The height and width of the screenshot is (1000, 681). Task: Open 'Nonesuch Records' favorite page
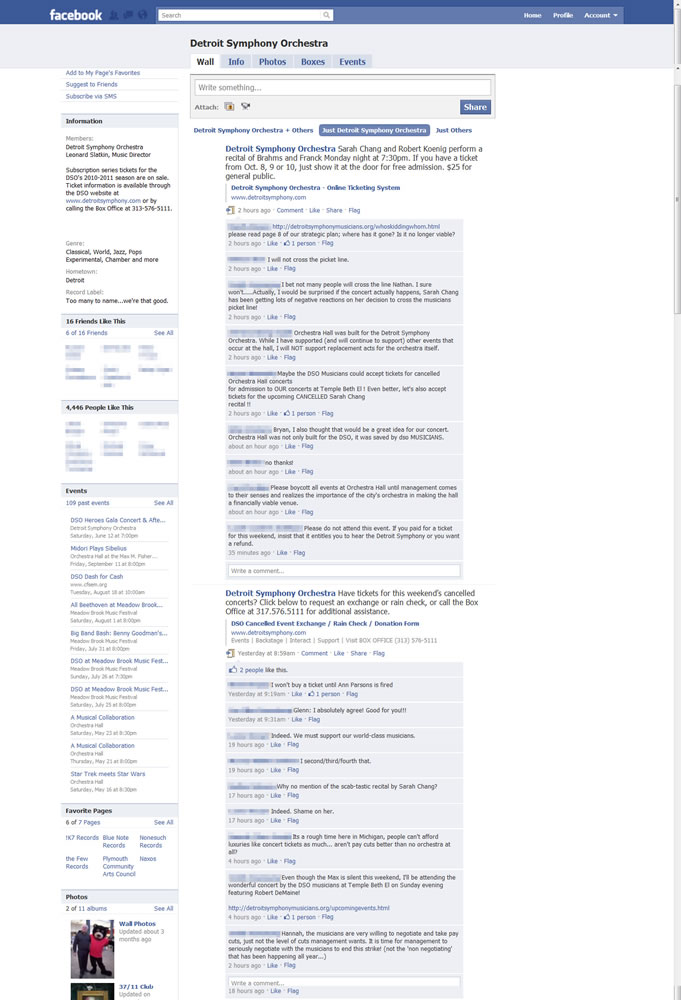click(152, 841)
